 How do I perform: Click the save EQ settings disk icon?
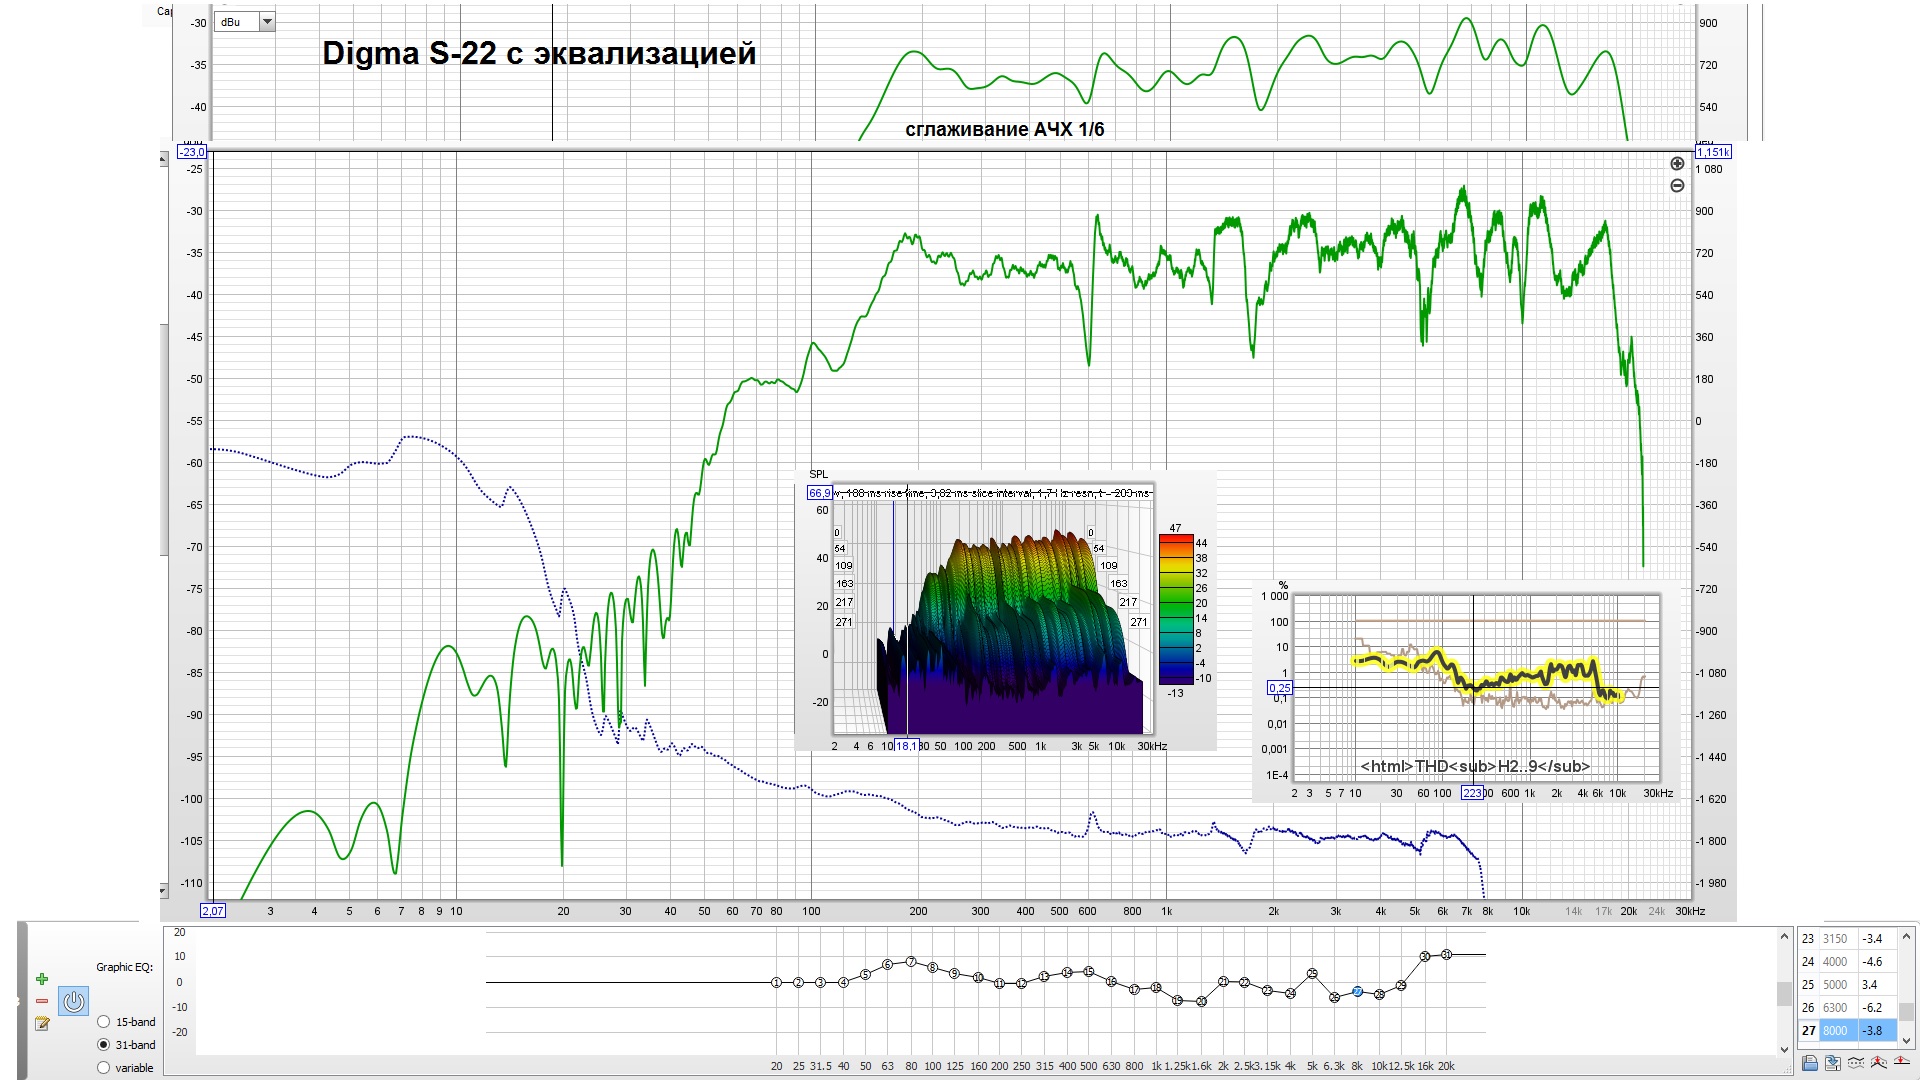coord(1832,1063)
